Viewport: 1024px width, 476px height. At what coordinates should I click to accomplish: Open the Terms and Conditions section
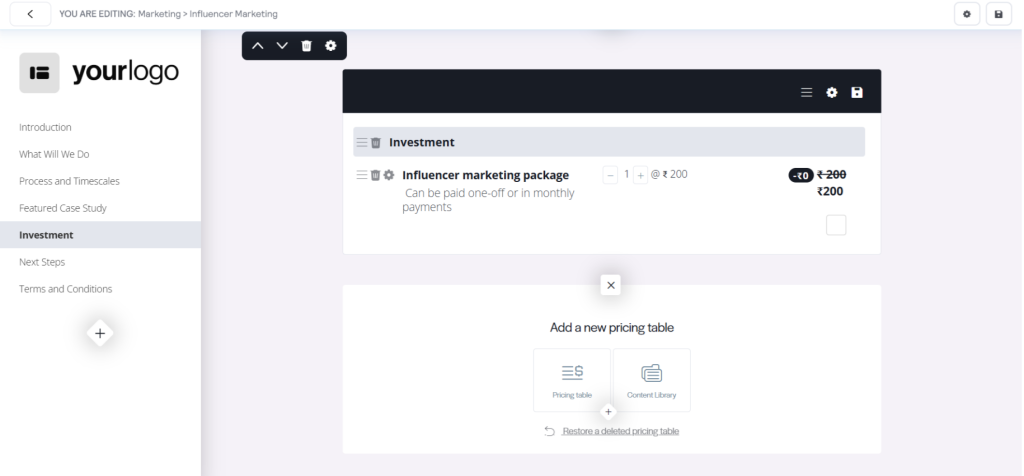[x=65, y=289]
